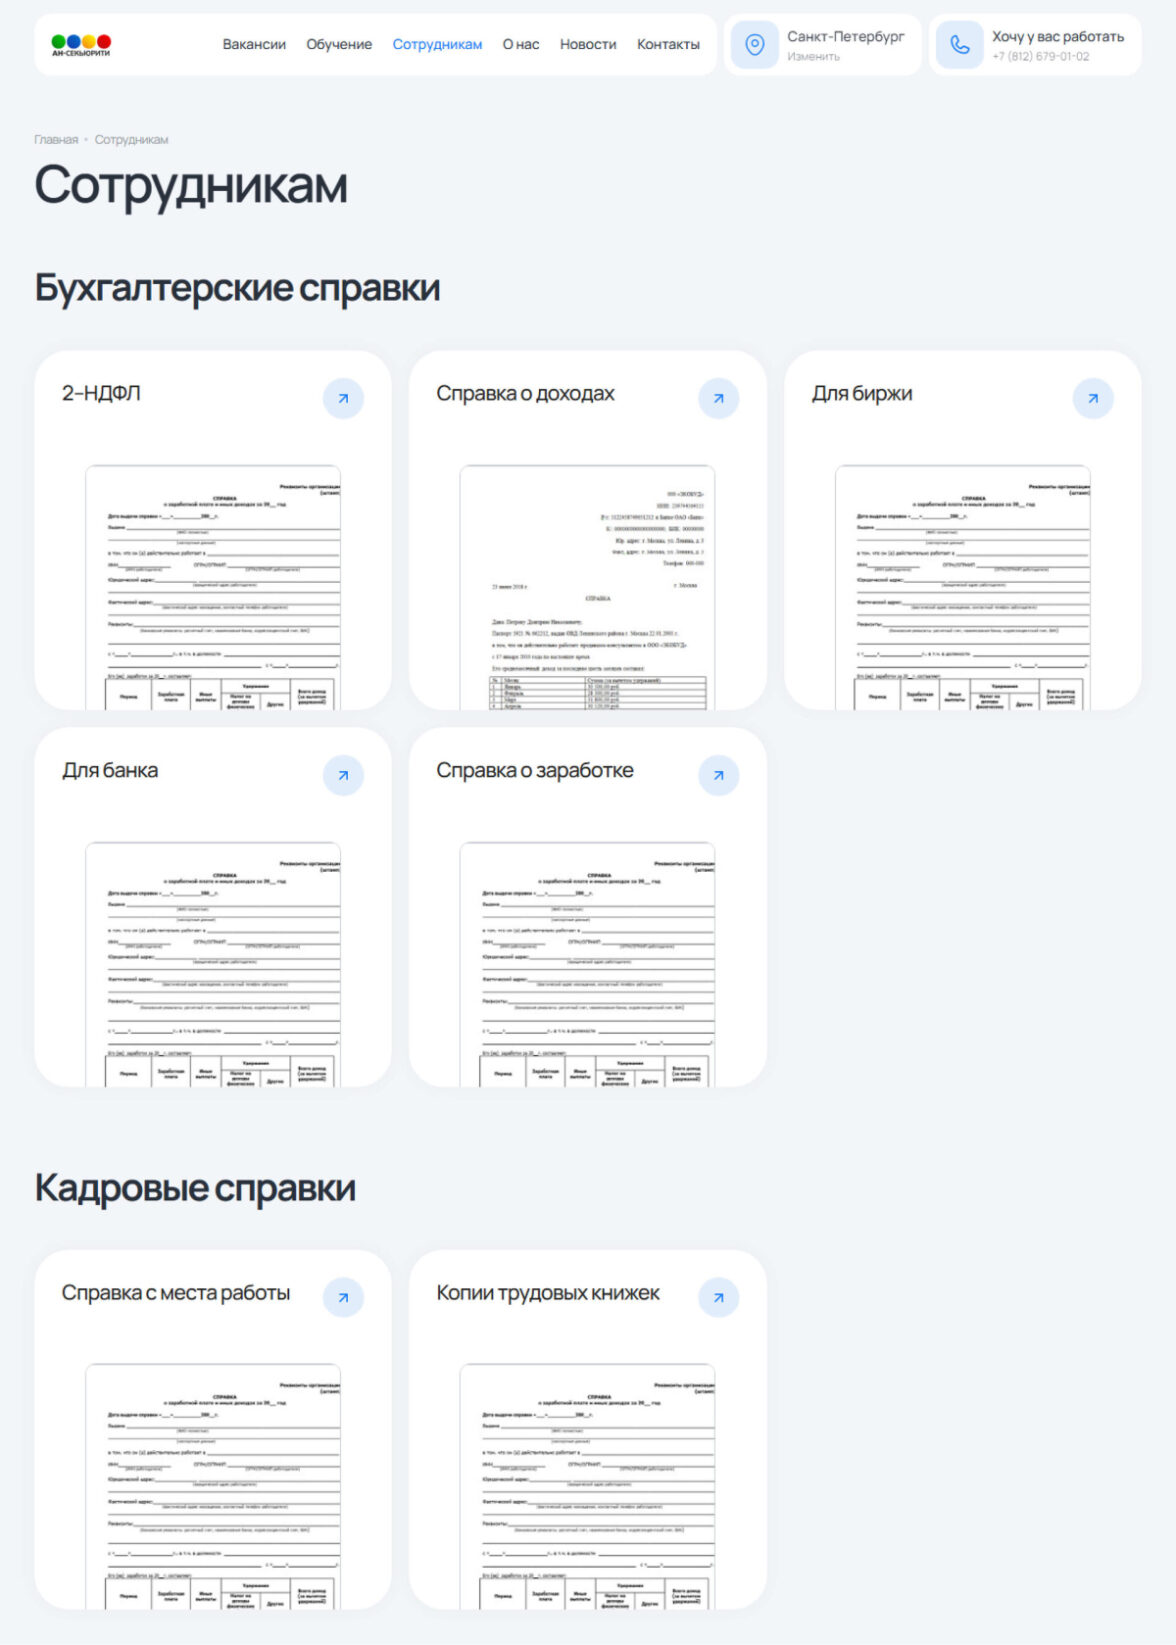Open the Справка с места работы arrow icon
The height and width of the screenshot is (1645, 1176).
pos(343,1297)
